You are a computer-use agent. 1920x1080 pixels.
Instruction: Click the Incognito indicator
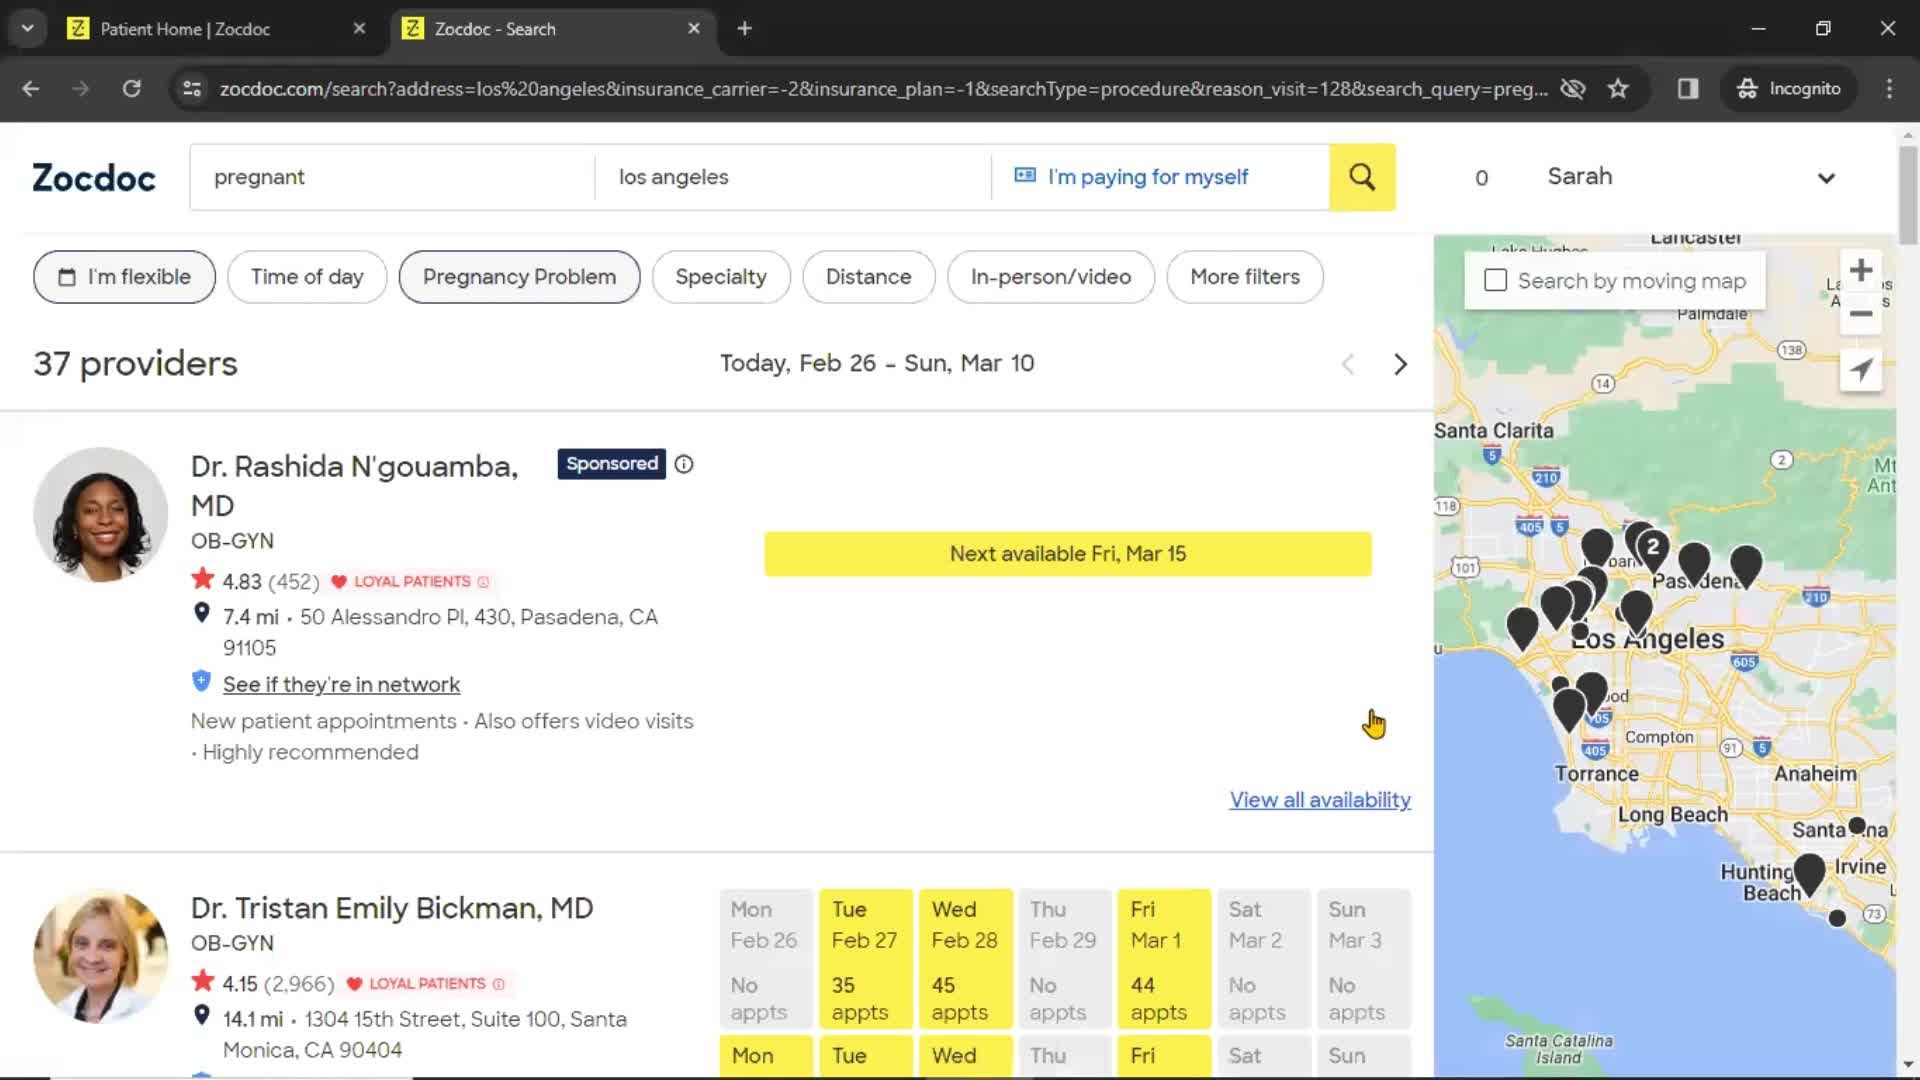point(1790,89)
